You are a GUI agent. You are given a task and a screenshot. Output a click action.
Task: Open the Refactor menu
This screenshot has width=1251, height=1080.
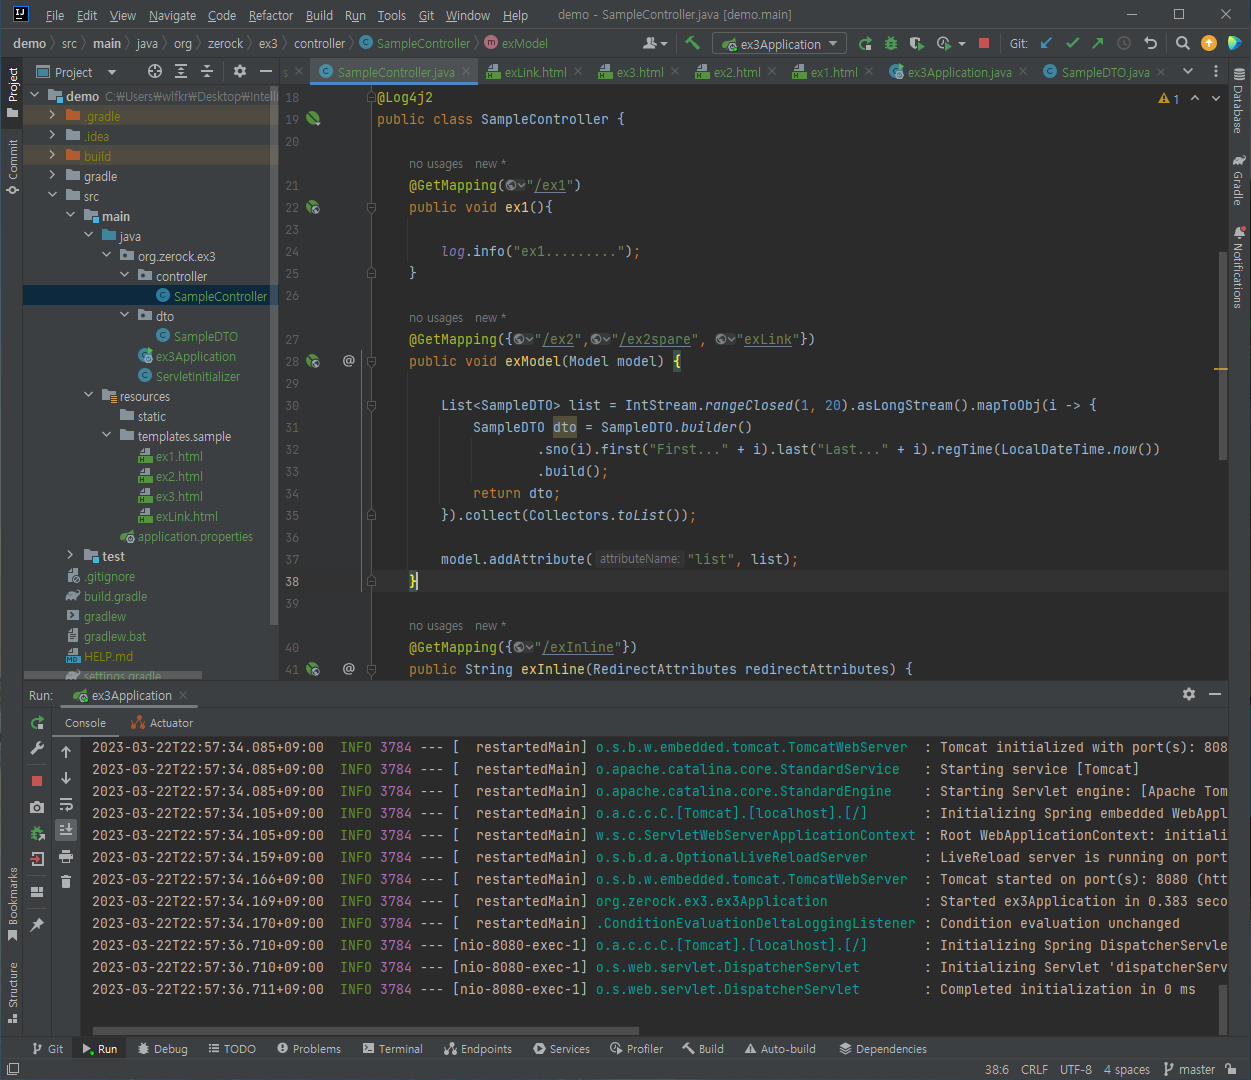click(x=271, y=15)
